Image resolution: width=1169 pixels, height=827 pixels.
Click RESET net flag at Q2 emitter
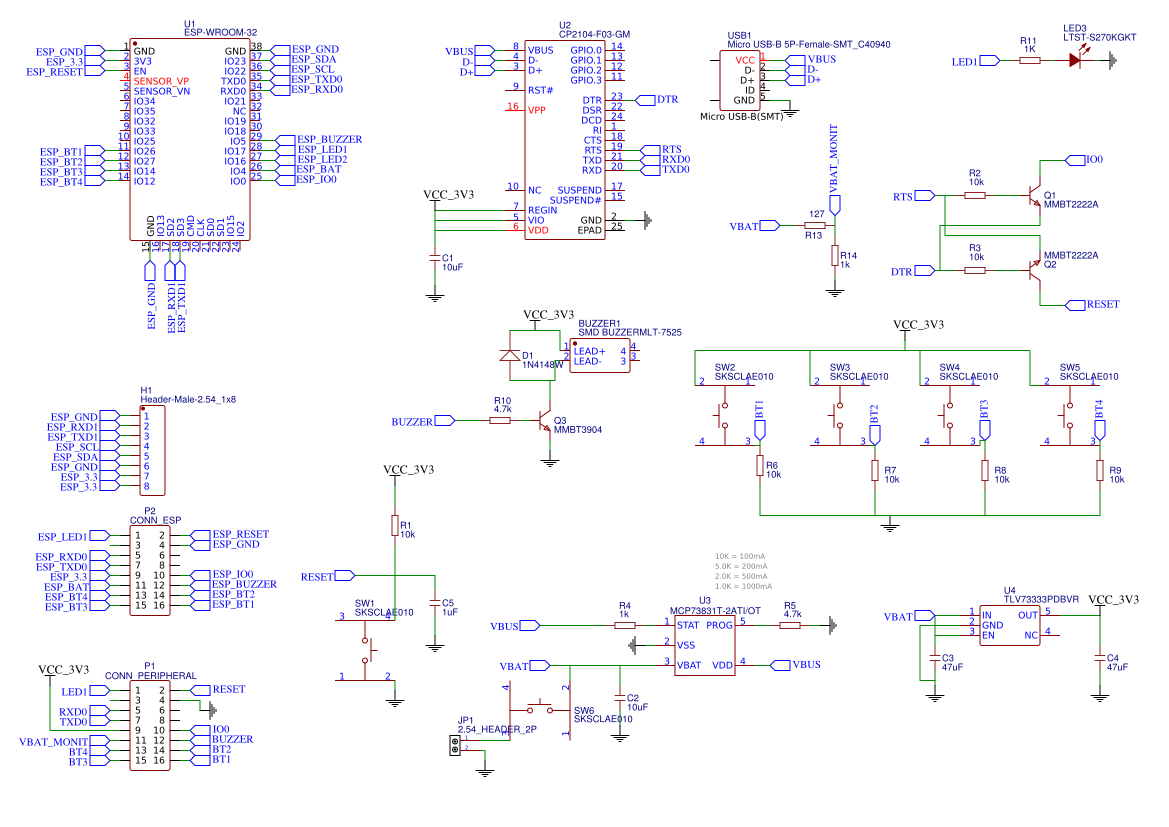pos(1093,304)
